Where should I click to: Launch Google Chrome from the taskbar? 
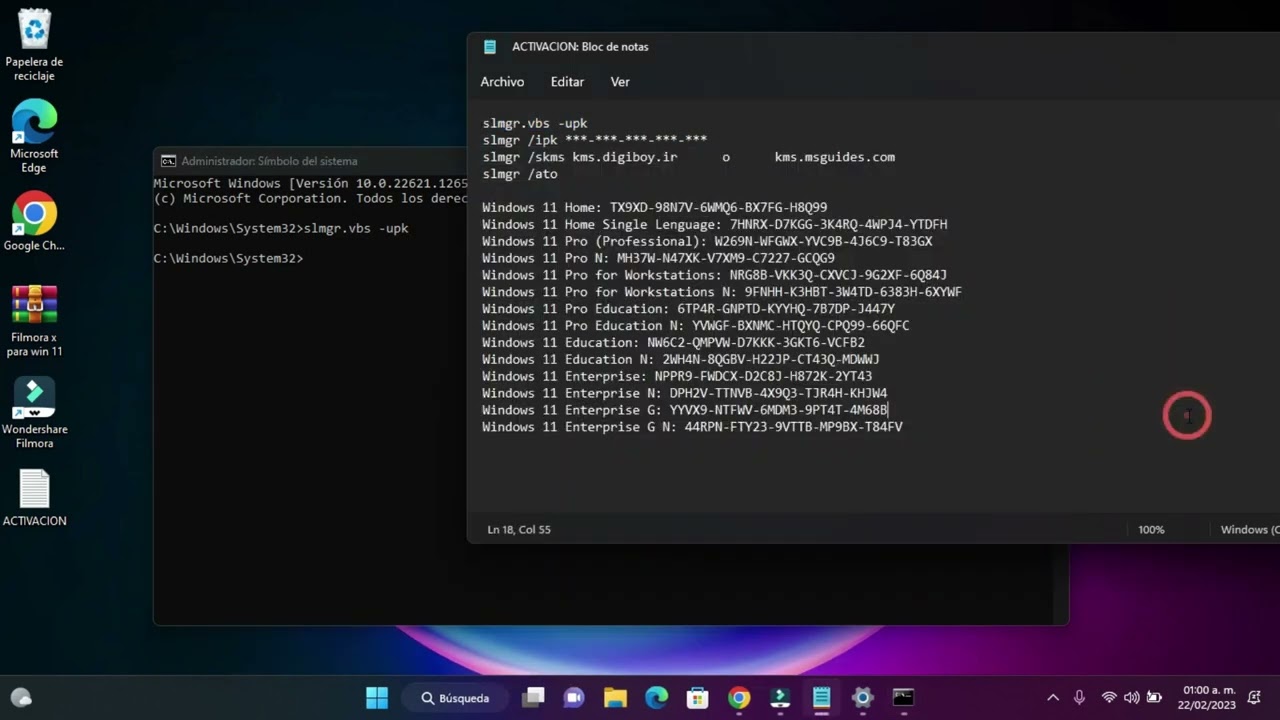click(x=739, y=698)
